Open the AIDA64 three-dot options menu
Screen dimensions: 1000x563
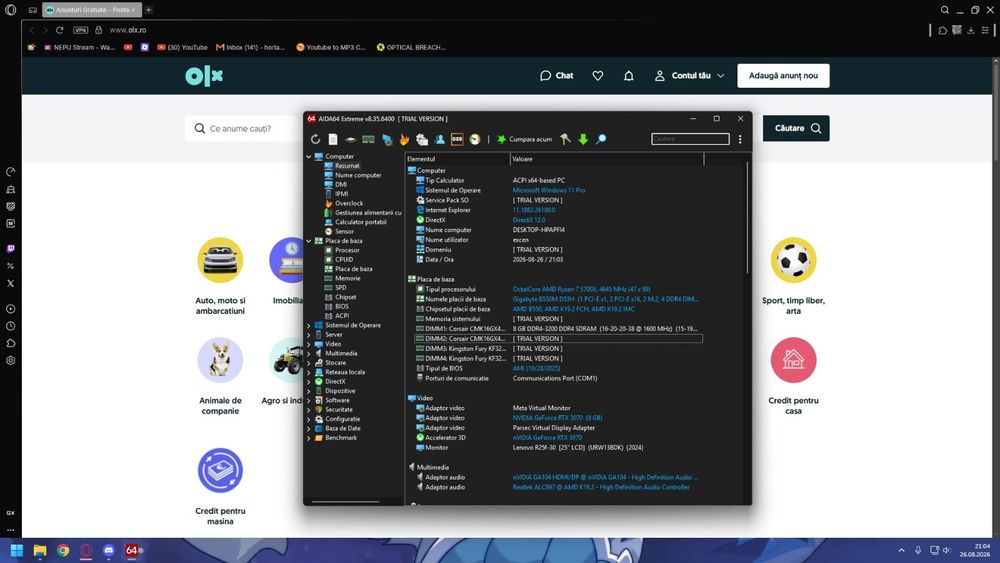tap(740, 139)
